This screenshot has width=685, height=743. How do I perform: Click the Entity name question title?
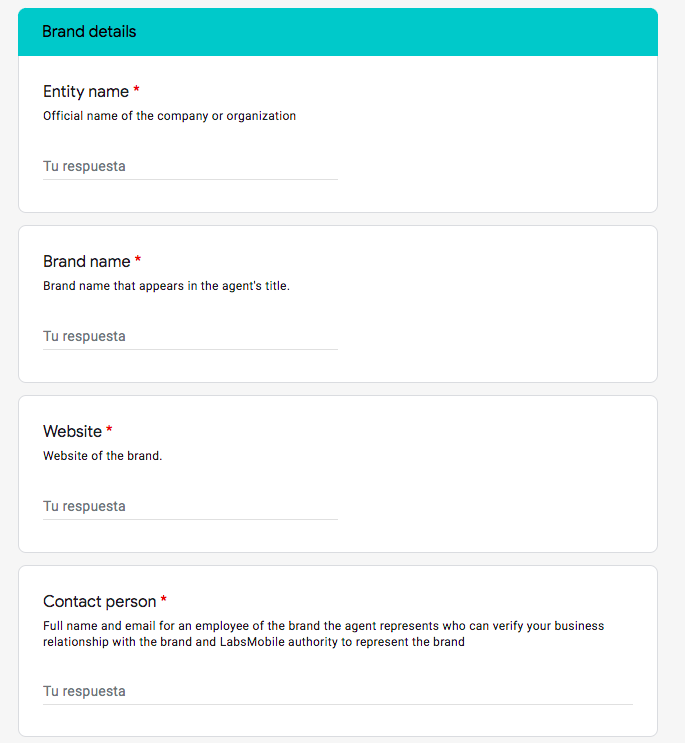[x=86, y=91]
